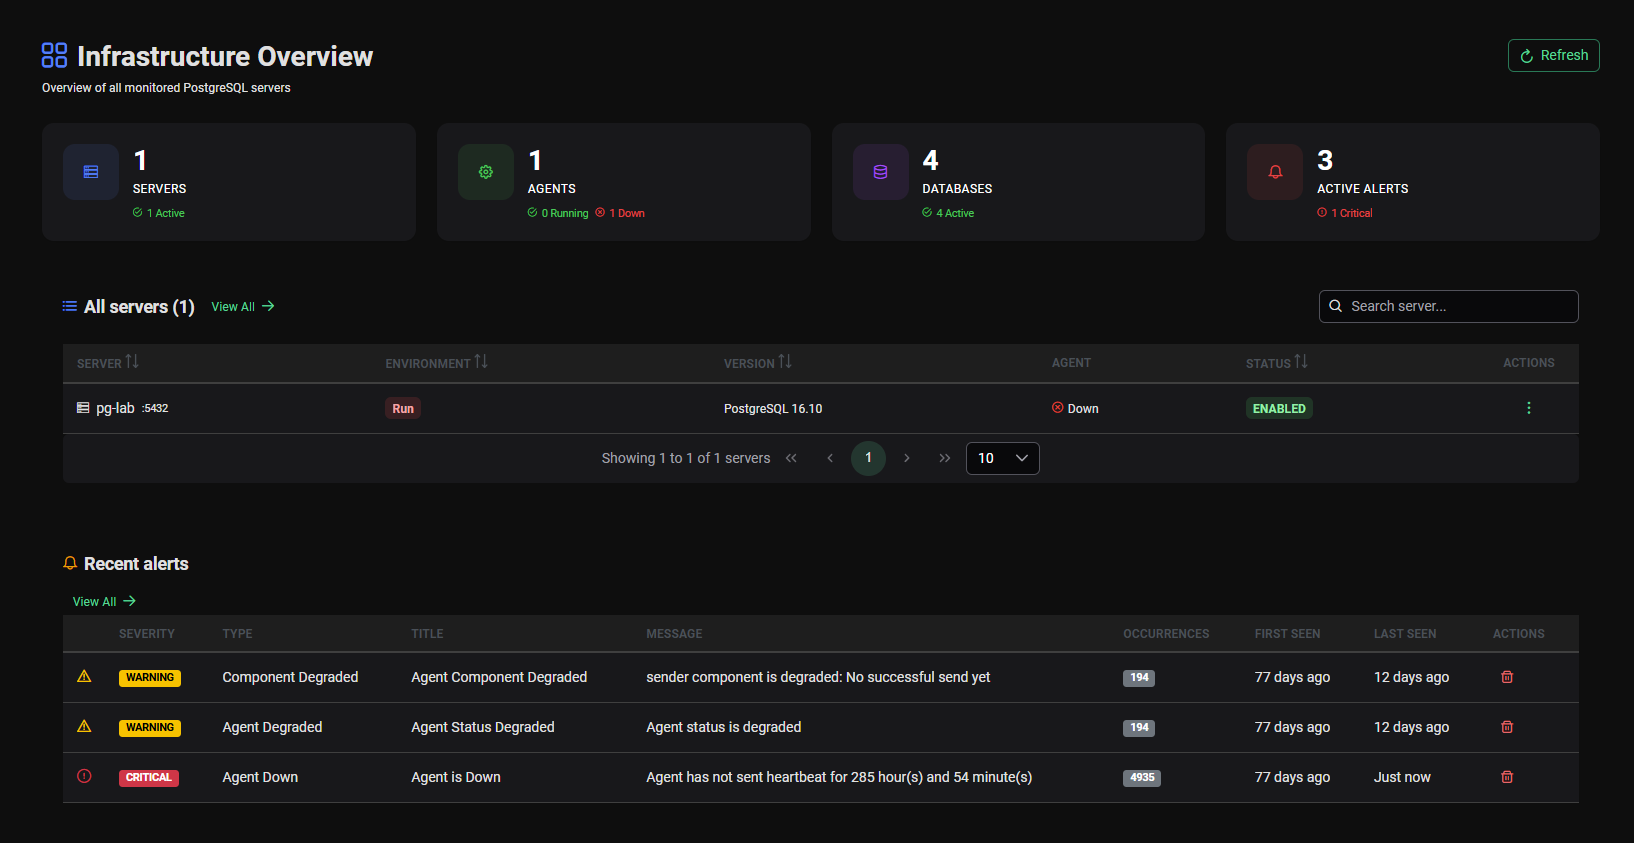Viewport: 1634px width, 843px height.
Task: Go to last page of servers
Action: (x=945, y=458)
